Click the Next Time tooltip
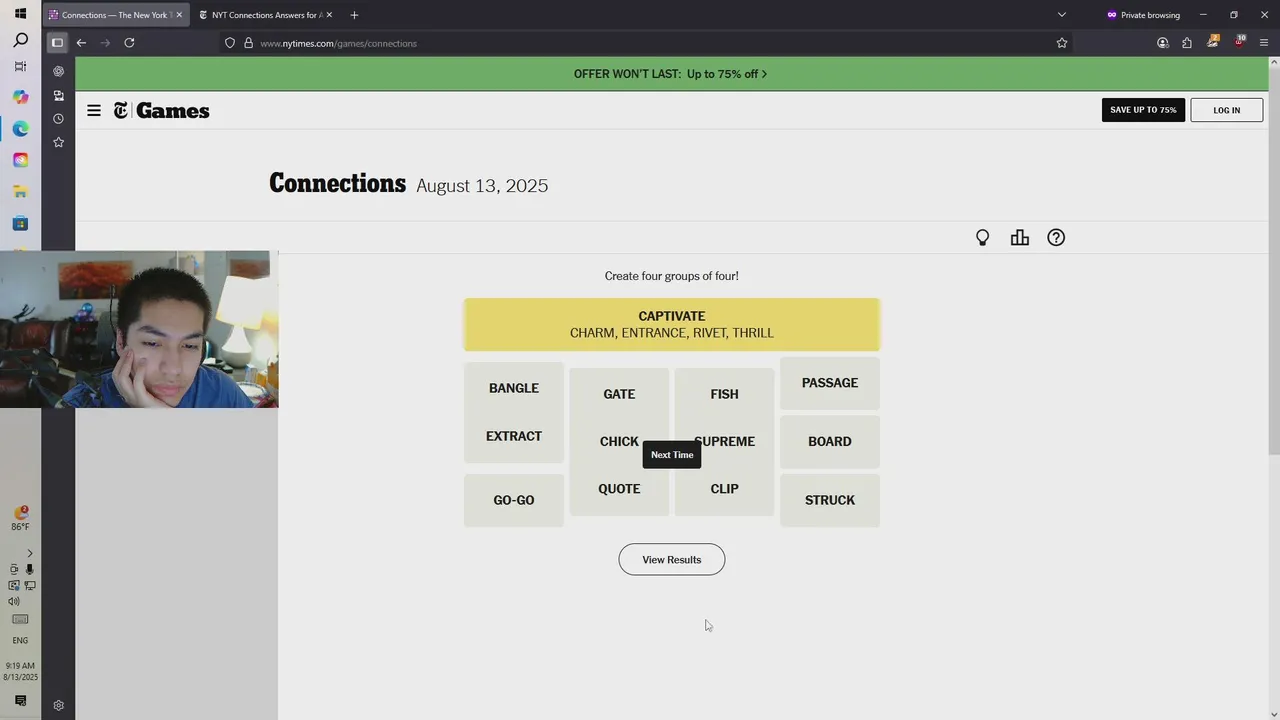The height and width of the screenshot is (720, 1280). 672,455
